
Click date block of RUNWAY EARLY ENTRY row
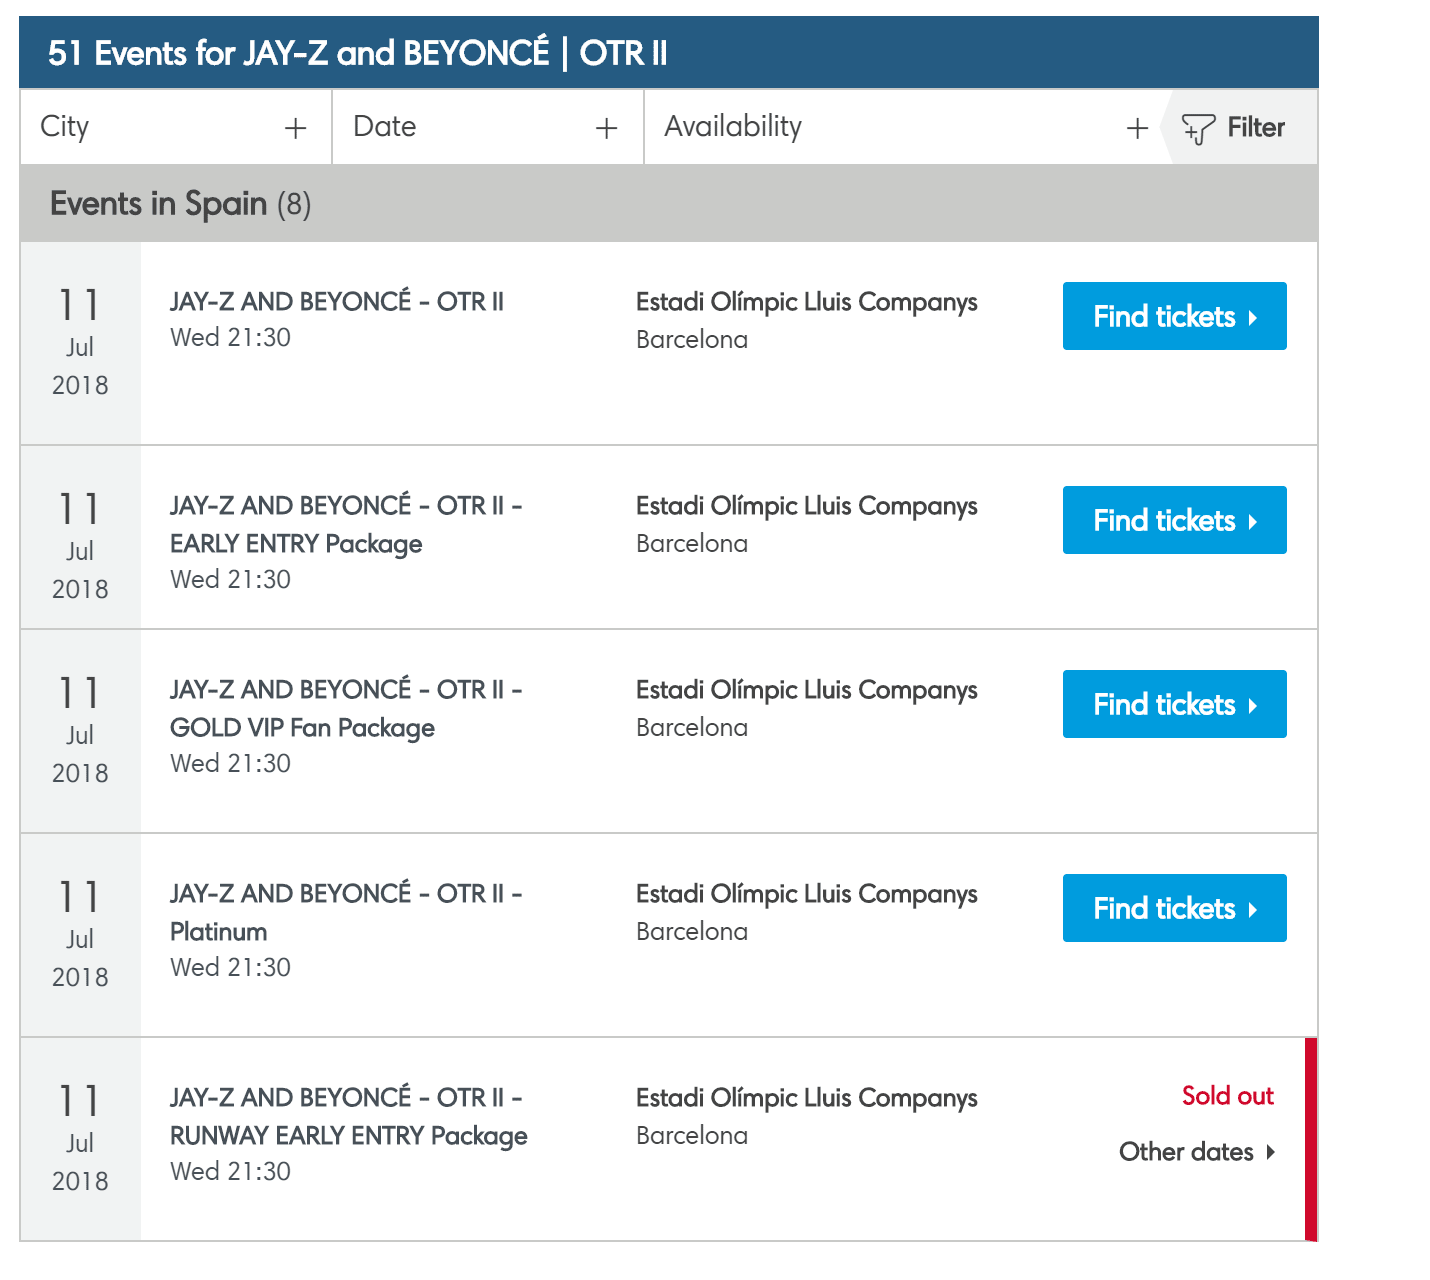[80, 1139]
